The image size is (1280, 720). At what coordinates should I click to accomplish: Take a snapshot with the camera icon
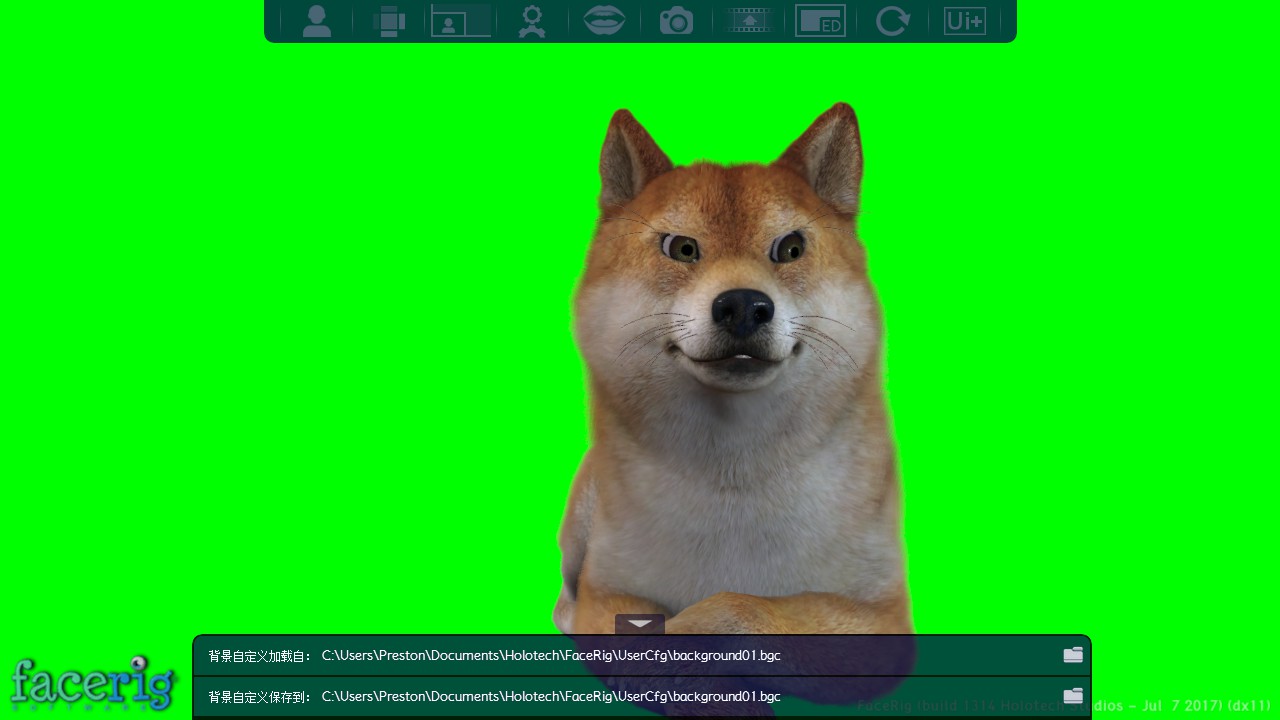[x=675, y=20]
